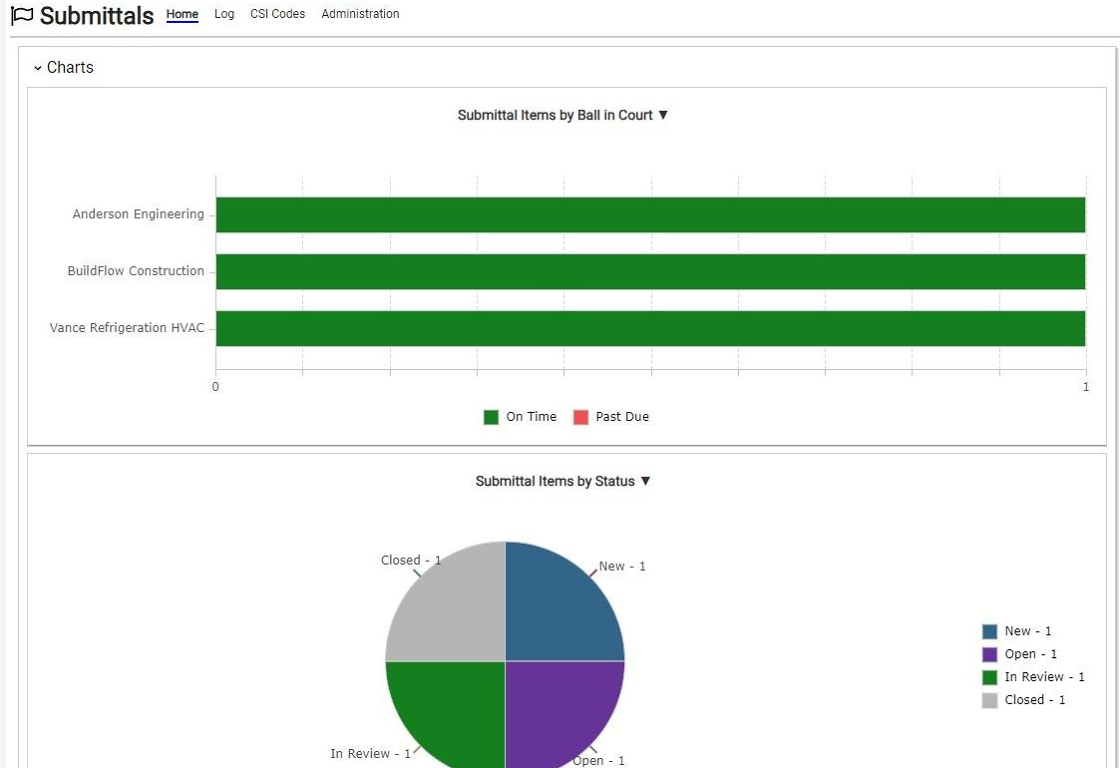Image resolution: width=1120 pixels, height=768 pixels.
Task: Open the Log tab
Action: pyautogui.click(x=224, y=14)
